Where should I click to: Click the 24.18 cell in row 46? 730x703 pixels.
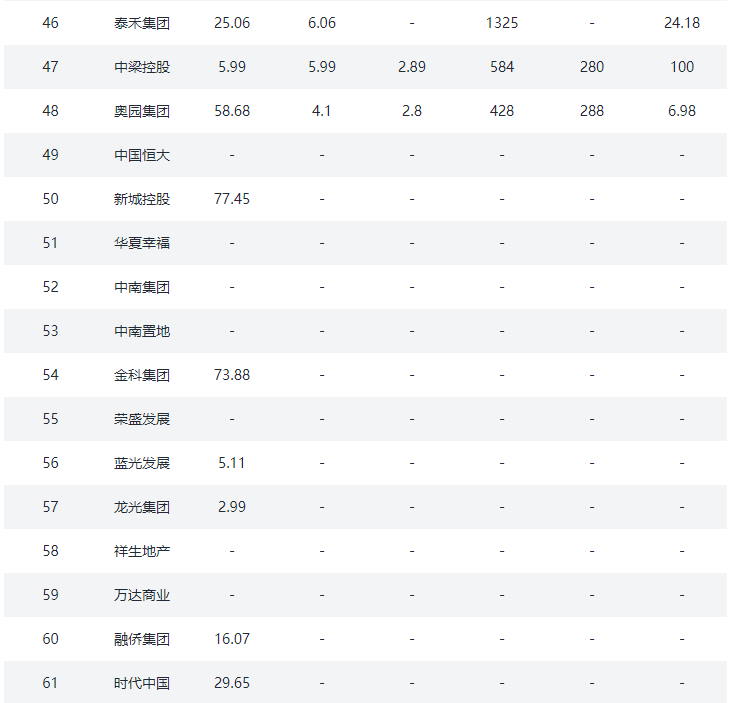click(x=682, y=23)
